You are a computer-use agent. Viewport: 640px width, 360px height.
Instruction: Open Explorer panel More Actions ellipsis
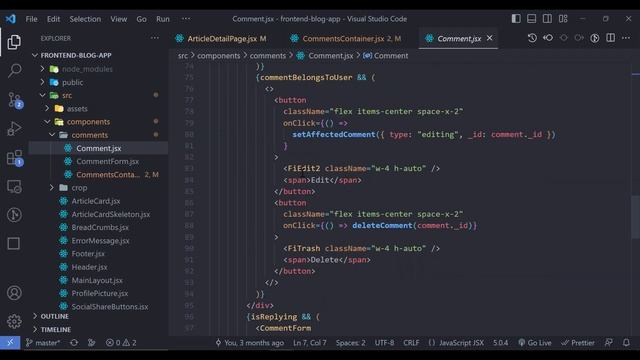[155, 38]
